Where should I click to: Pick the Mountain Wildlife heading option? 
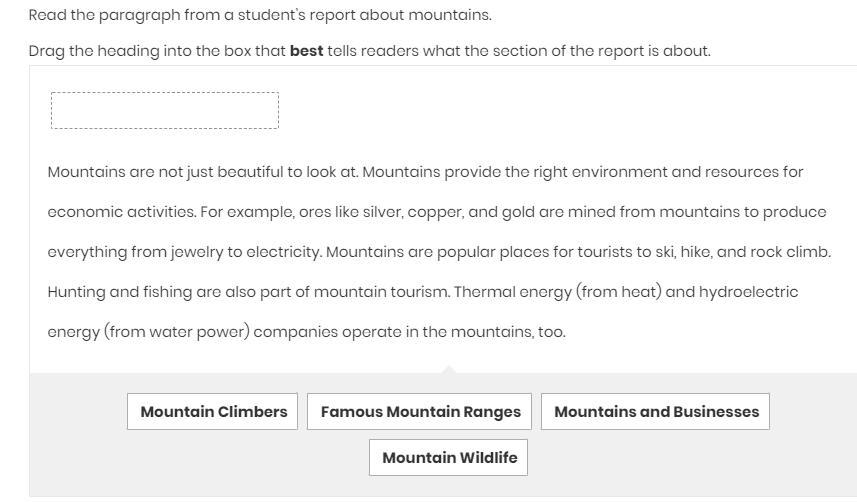coord(449,458)
